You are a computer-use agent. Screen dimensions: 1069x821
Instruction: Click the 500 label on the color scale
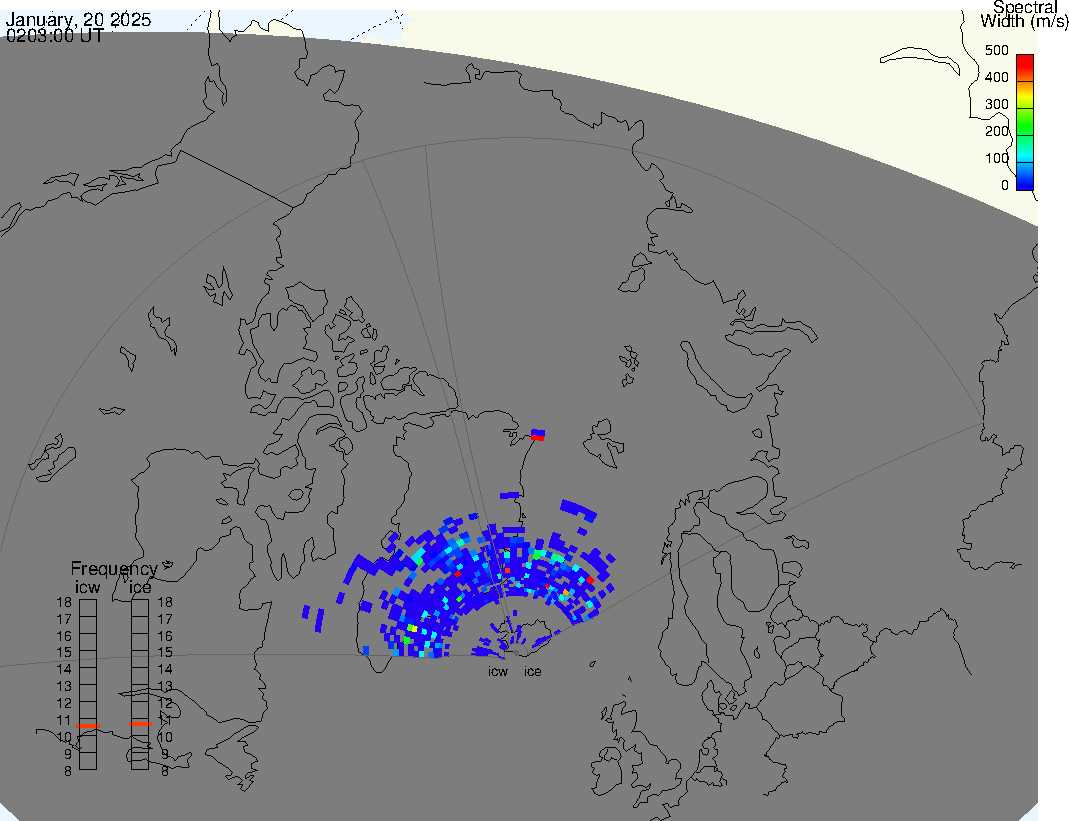click(997, 50)
